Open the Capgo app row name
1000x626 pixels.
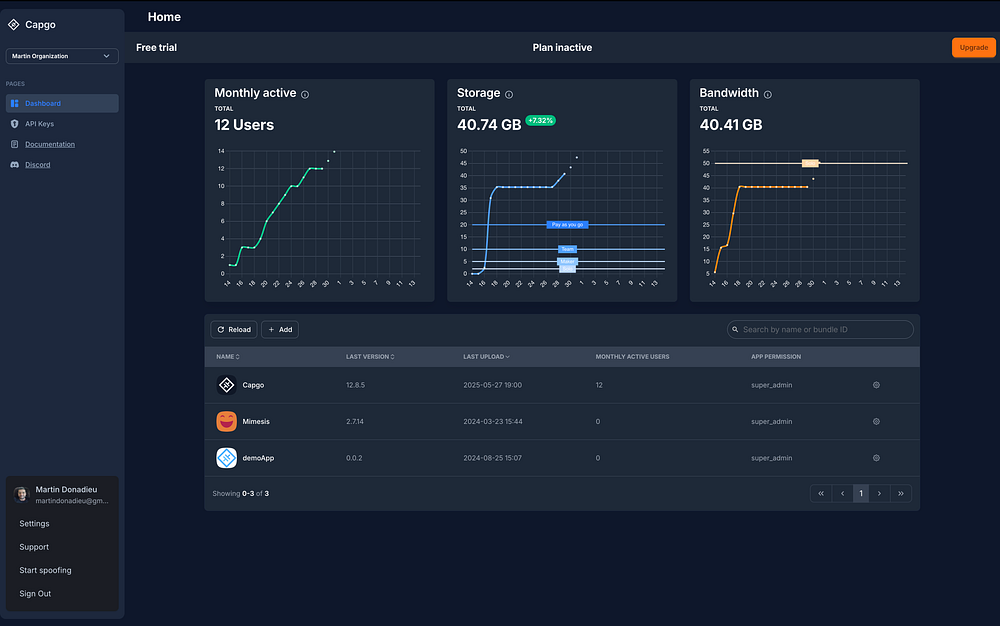[253, 385]
